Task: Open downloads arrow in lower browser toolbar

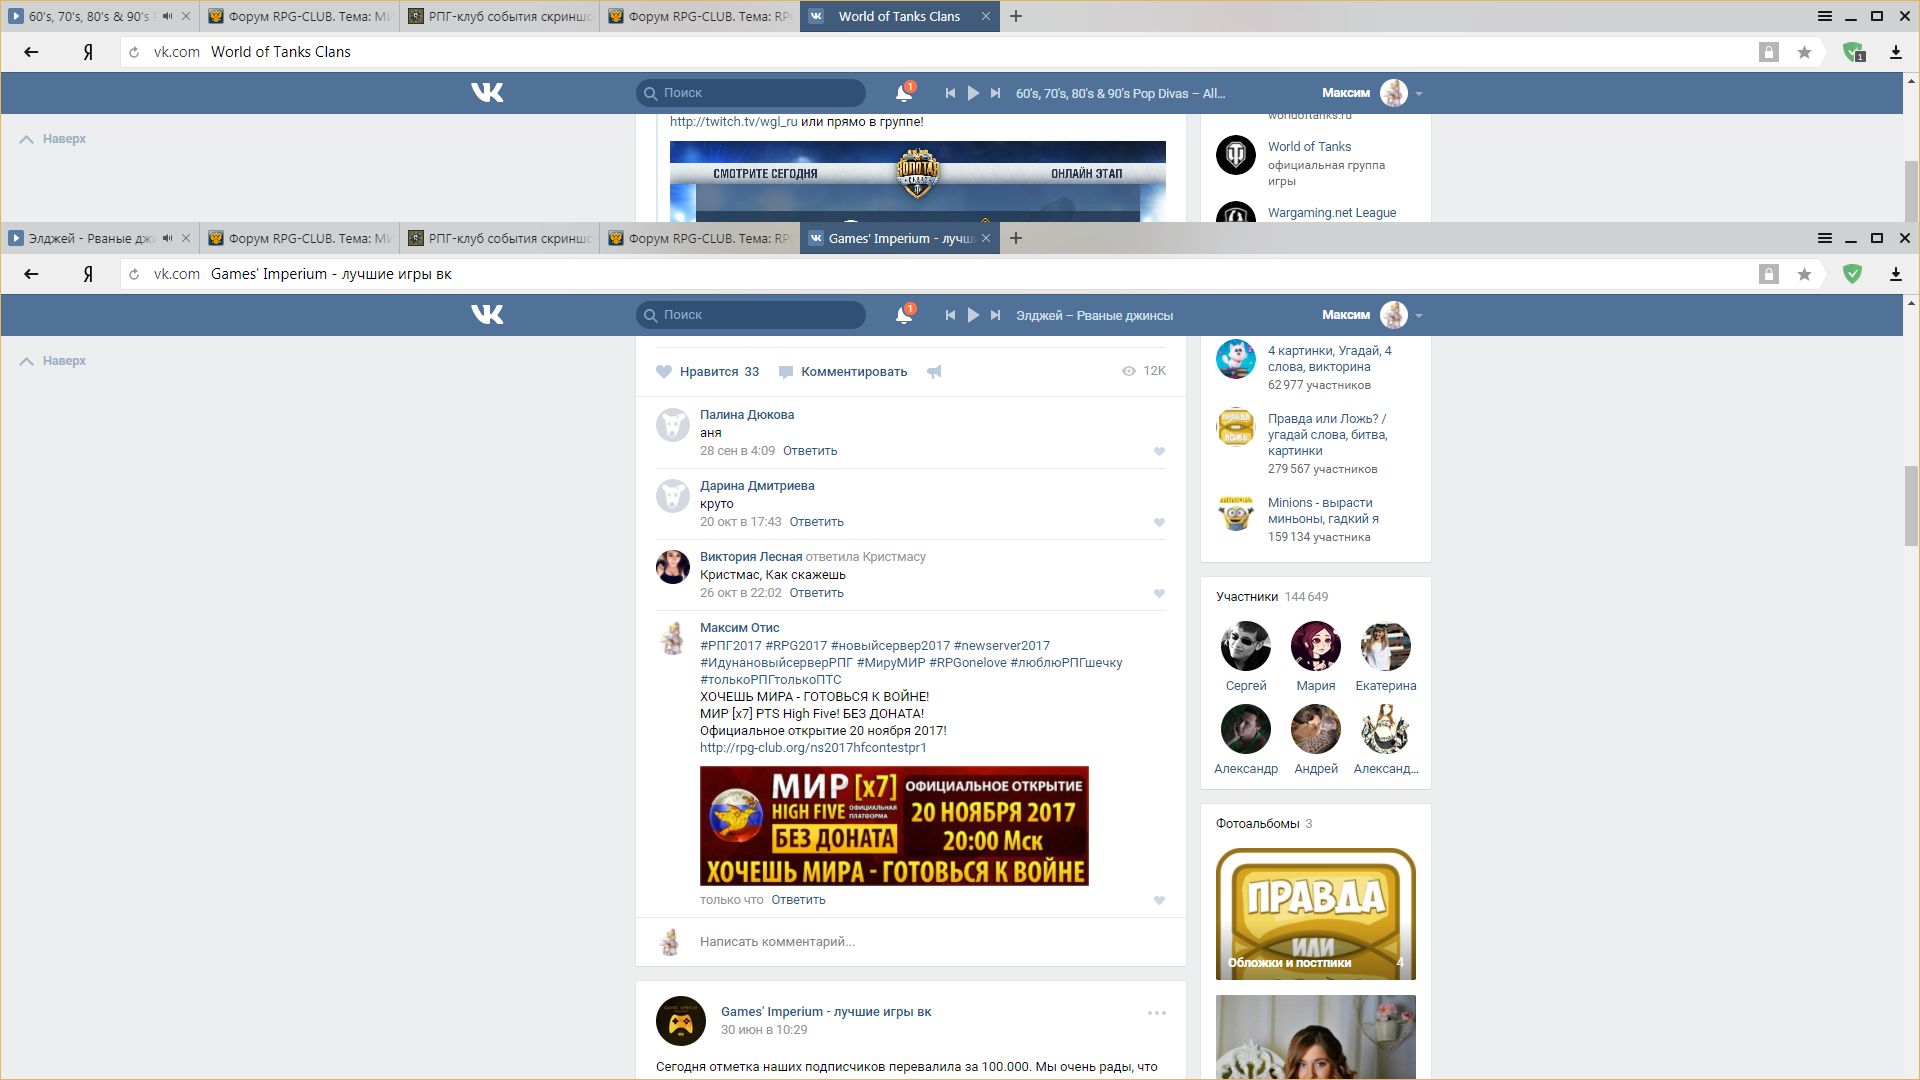Action: 1895,274
